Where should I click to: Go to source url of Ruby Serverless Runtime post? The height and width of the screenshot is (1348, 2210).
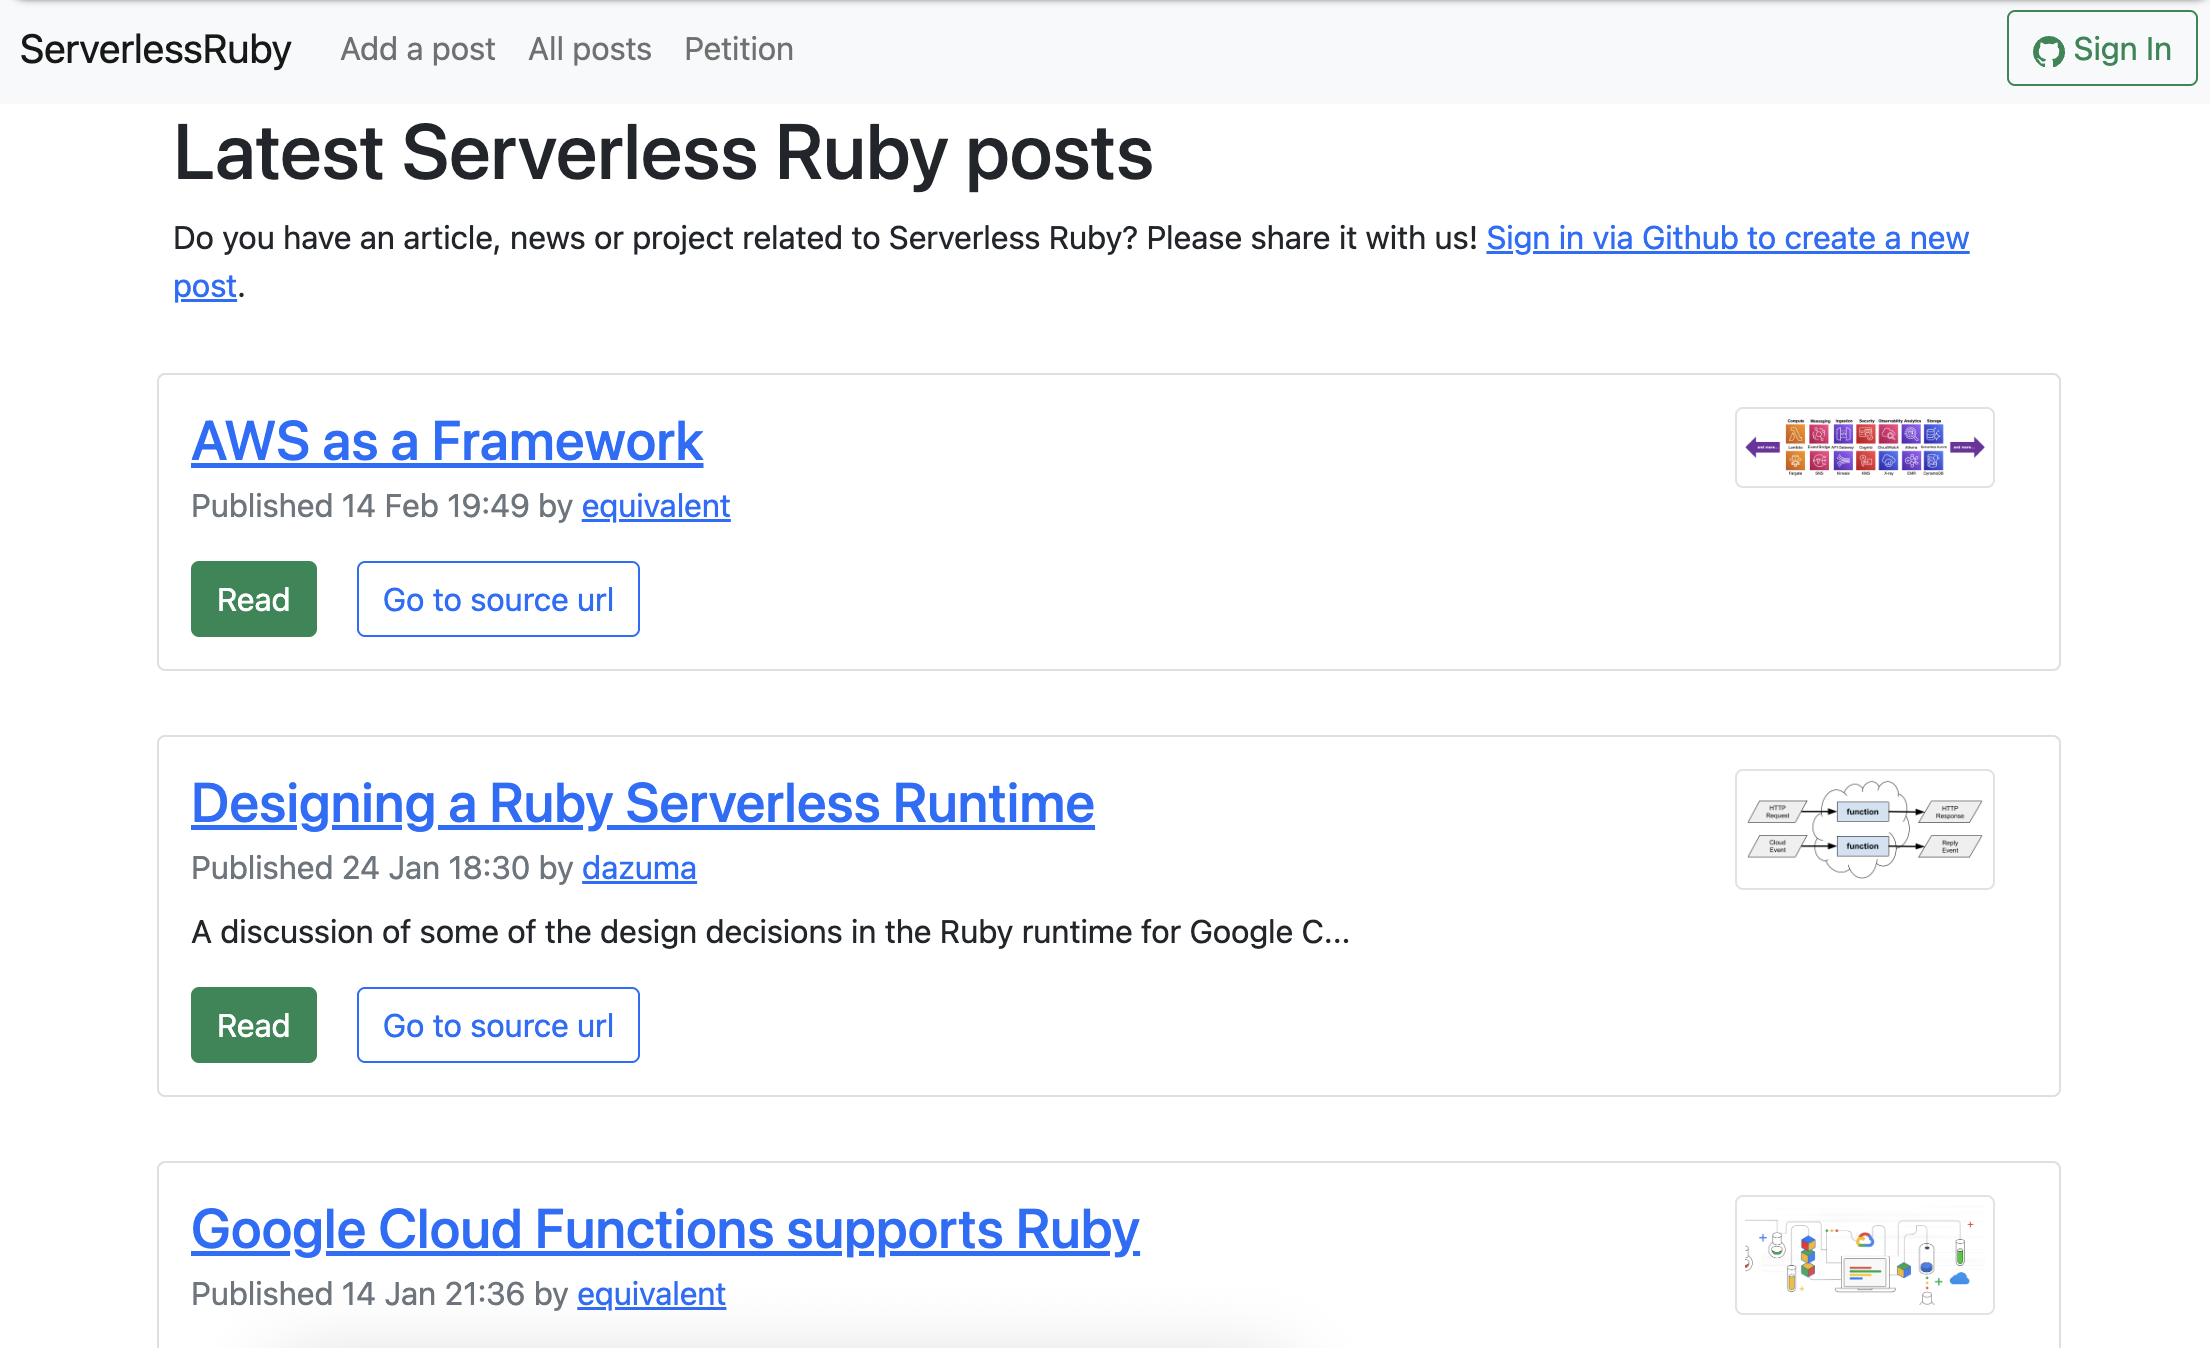[498, 1025]
